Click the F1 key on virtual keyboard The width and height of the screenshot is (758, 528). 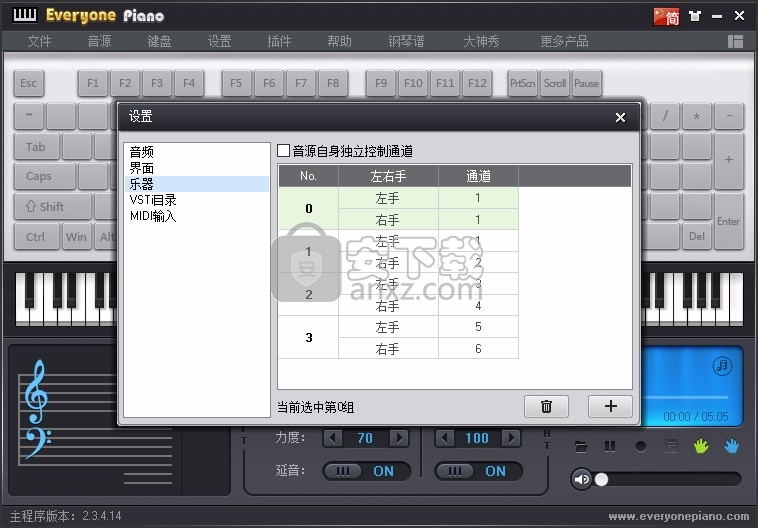pos(92,83)
